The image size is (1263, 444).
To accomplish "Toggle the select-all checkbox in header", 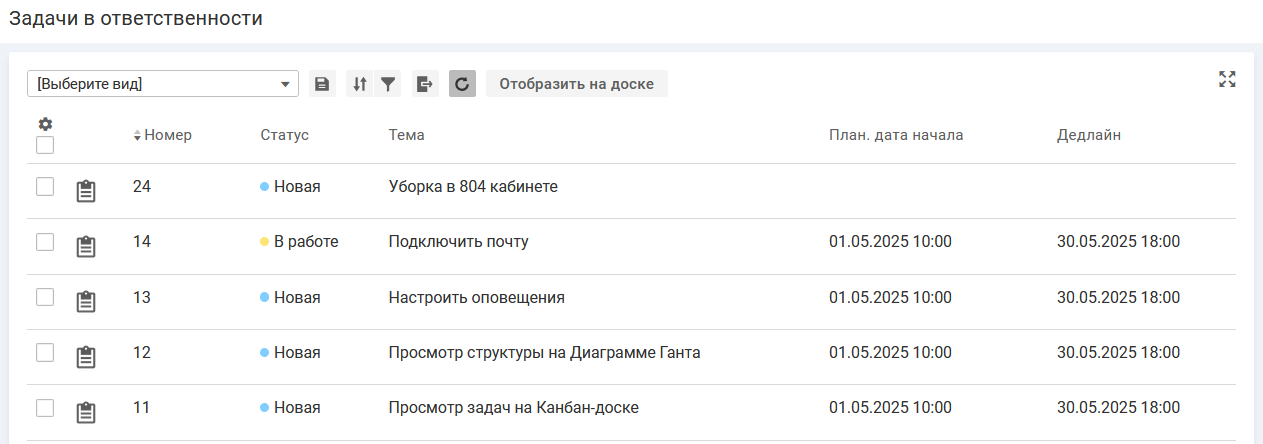I will 45,145.
